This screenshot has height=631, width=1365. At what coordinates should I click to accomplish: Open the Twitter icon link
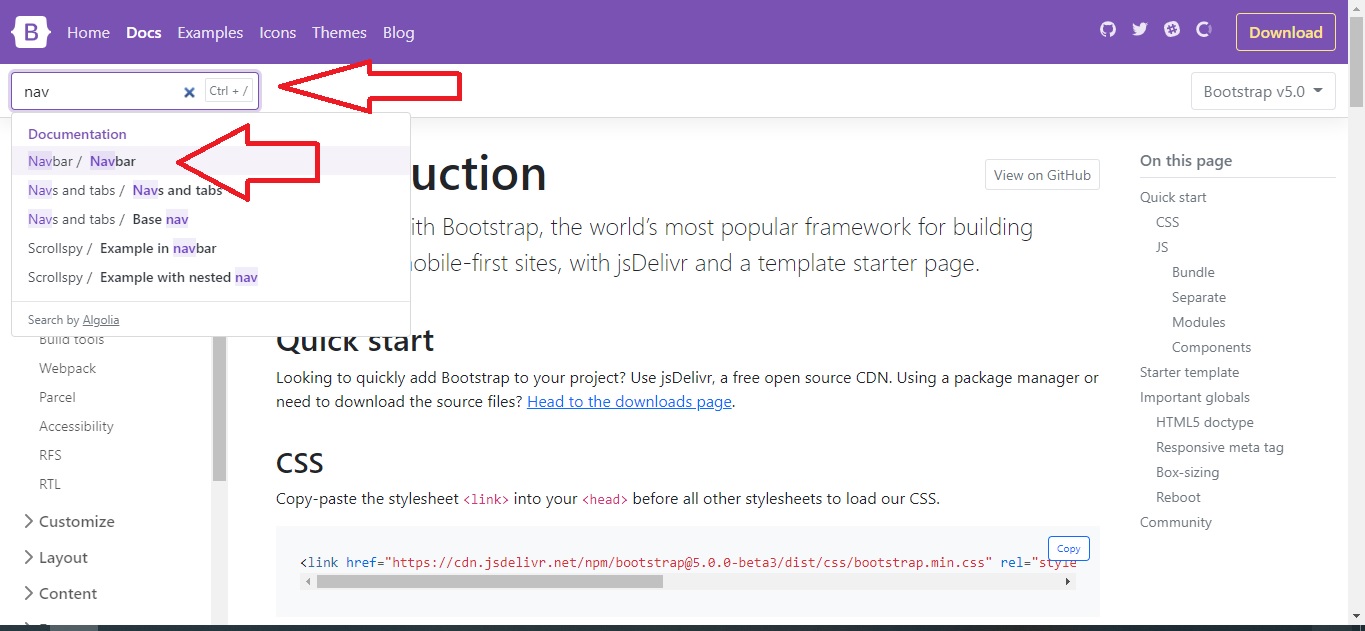tap(1139, 30)
